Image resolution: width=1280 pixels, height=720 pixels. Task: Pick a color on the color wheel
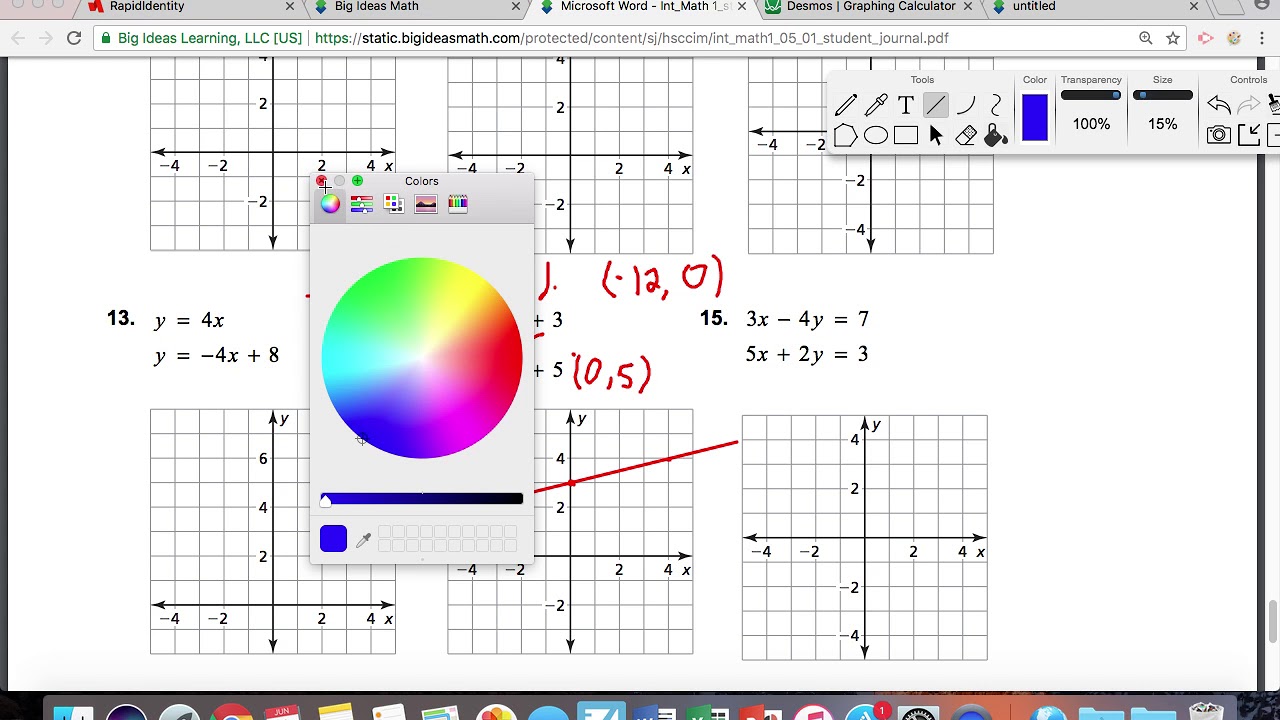(421, 358)
